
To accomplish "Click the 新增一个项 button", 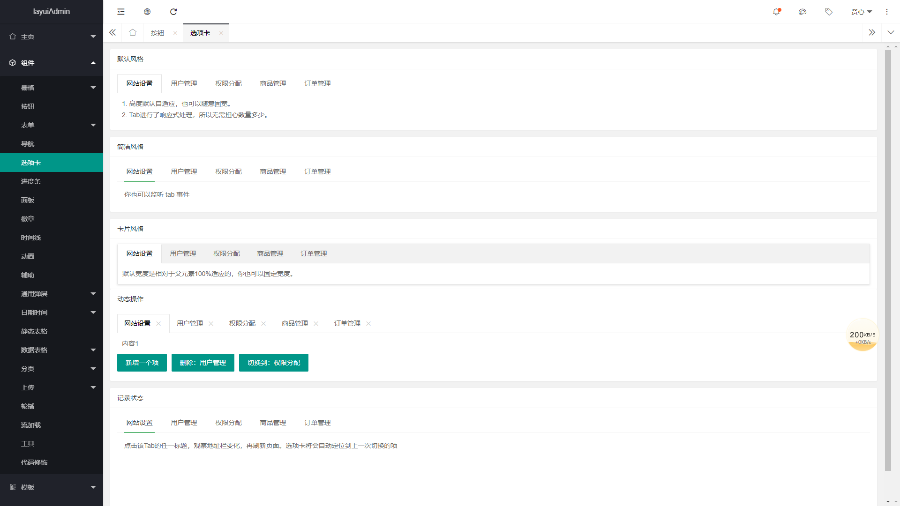I will pos(142,363).
